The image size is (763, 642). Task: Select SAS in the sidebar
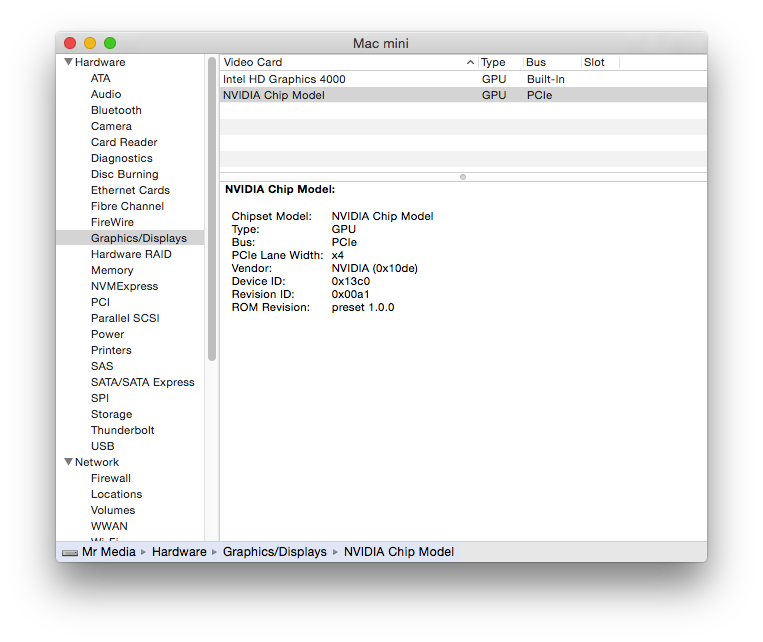[102, 366]
